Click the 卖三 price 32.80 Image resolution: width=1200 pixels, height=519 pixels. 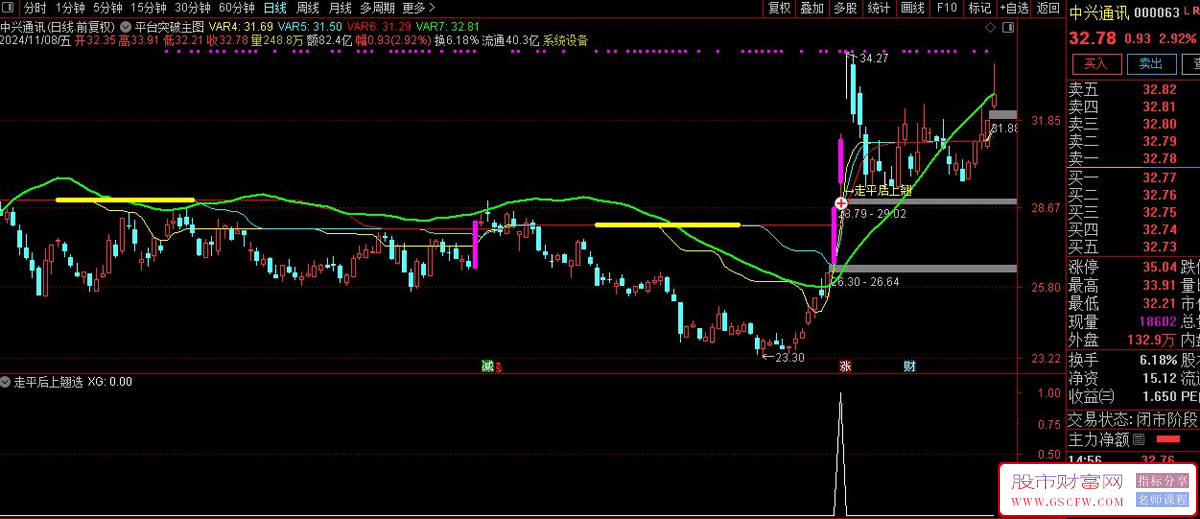point(1158,124)
